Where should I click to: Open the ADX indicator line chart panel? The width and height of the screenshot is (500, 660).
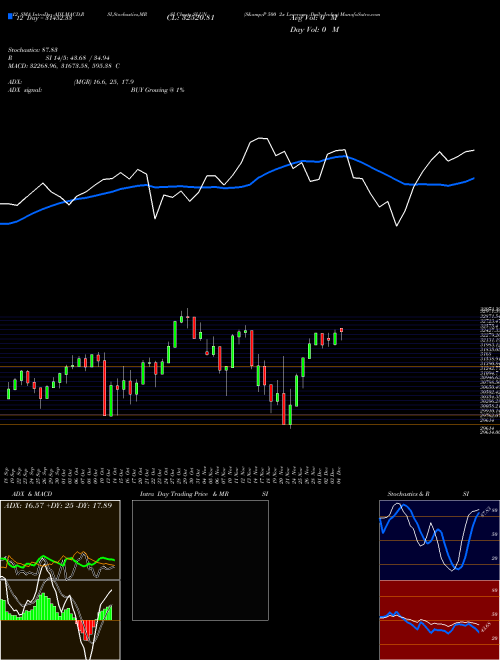(x=60, y=540)
